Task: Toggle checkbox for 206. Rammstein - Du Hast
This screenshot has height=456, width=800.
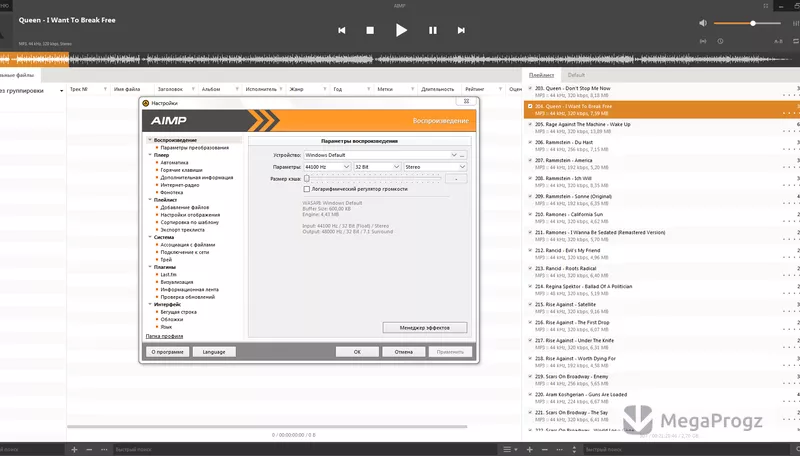Action: [x=530, y=142]
